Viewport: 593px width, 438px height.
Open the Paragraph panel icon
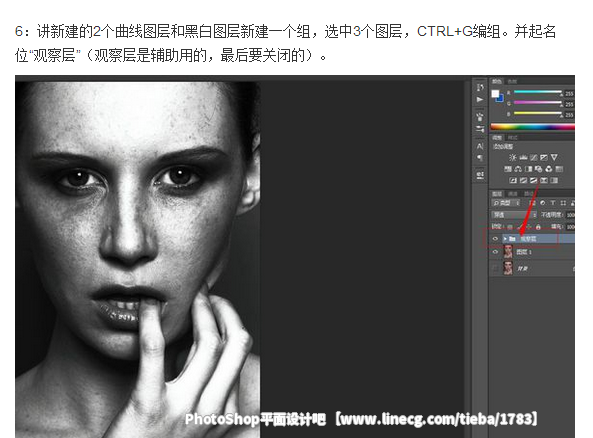coord(480,158)
